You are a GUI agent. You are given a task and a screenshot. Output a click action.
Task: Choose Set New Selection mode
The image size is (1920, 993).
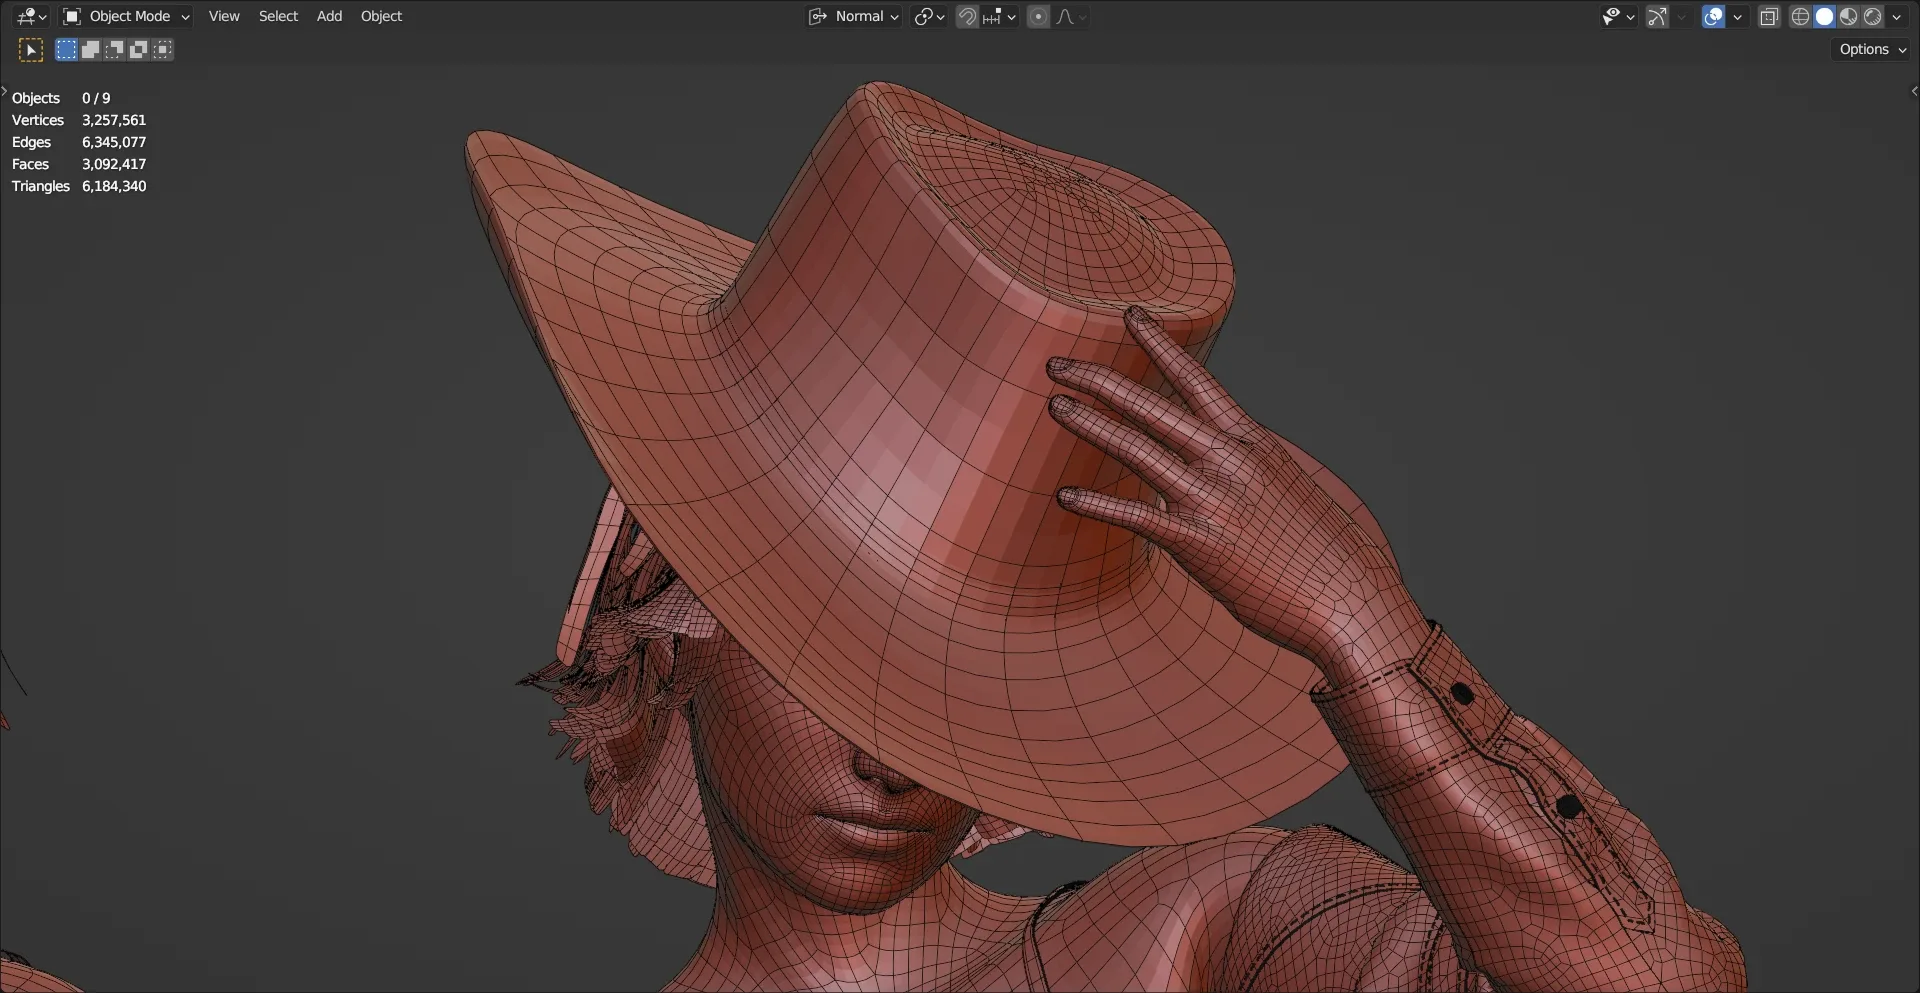point(66,49)
